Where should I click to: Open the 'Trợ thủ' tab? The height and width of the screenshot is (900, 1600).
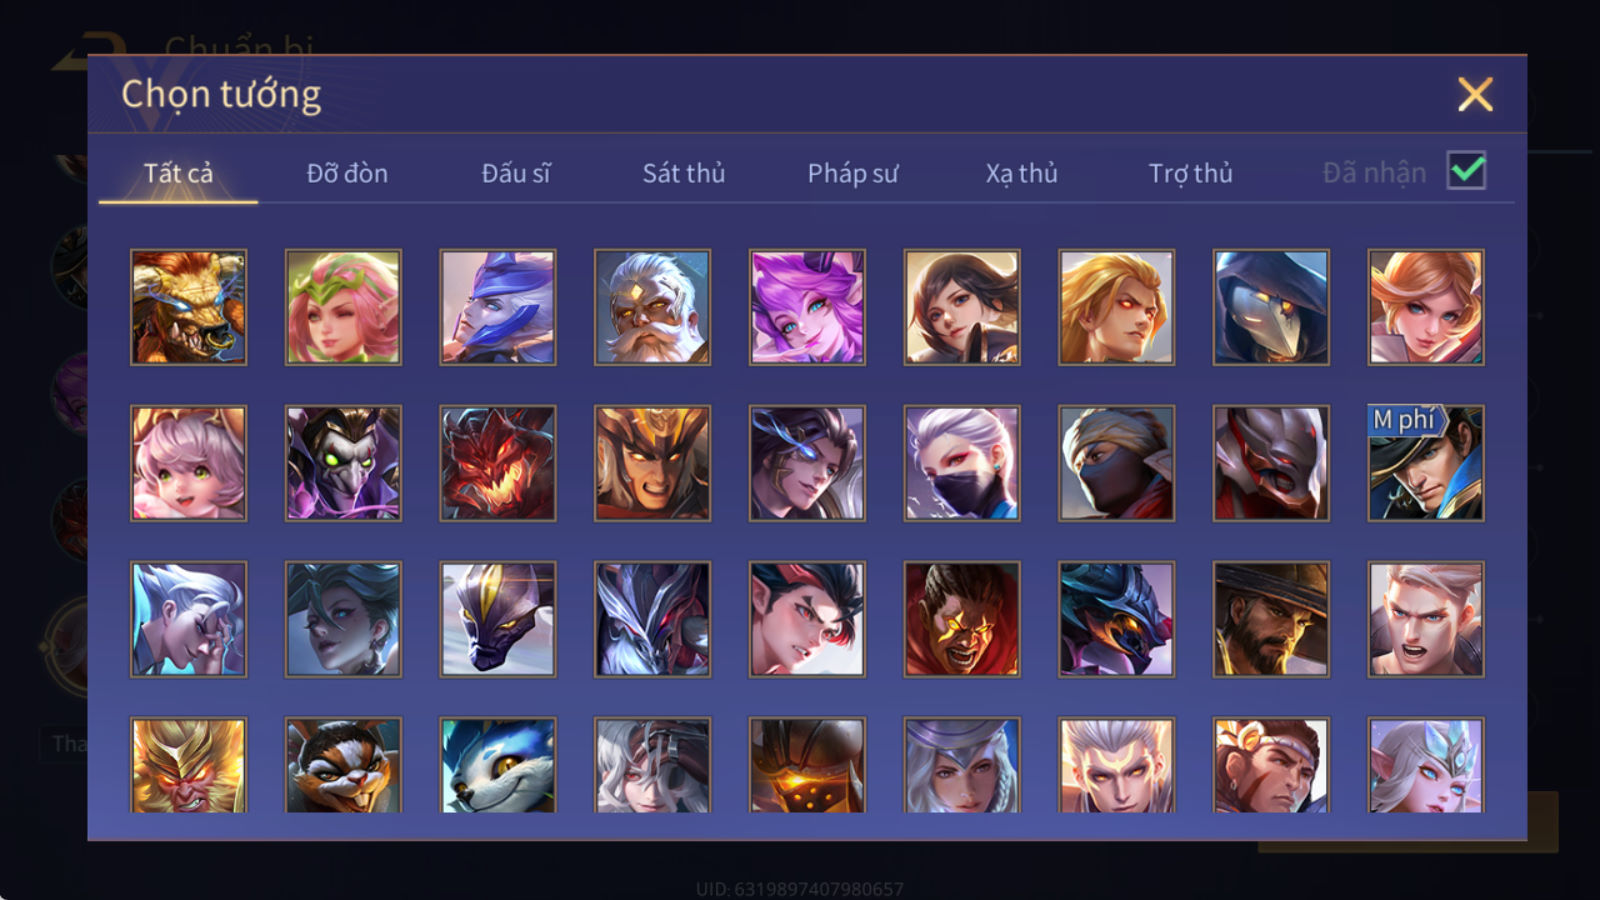point(1190,173)
